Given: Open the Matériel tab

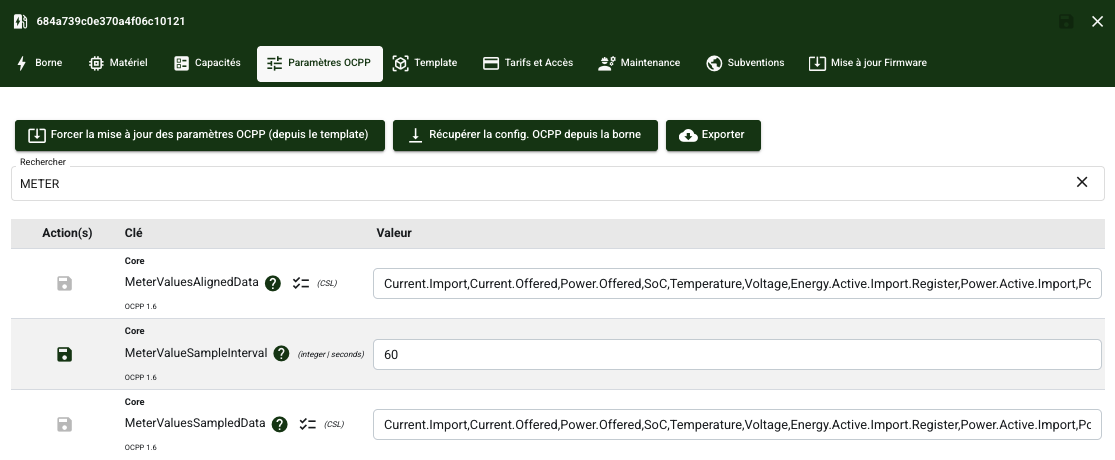Looking at the screenshot, I should tap(118, 63).
